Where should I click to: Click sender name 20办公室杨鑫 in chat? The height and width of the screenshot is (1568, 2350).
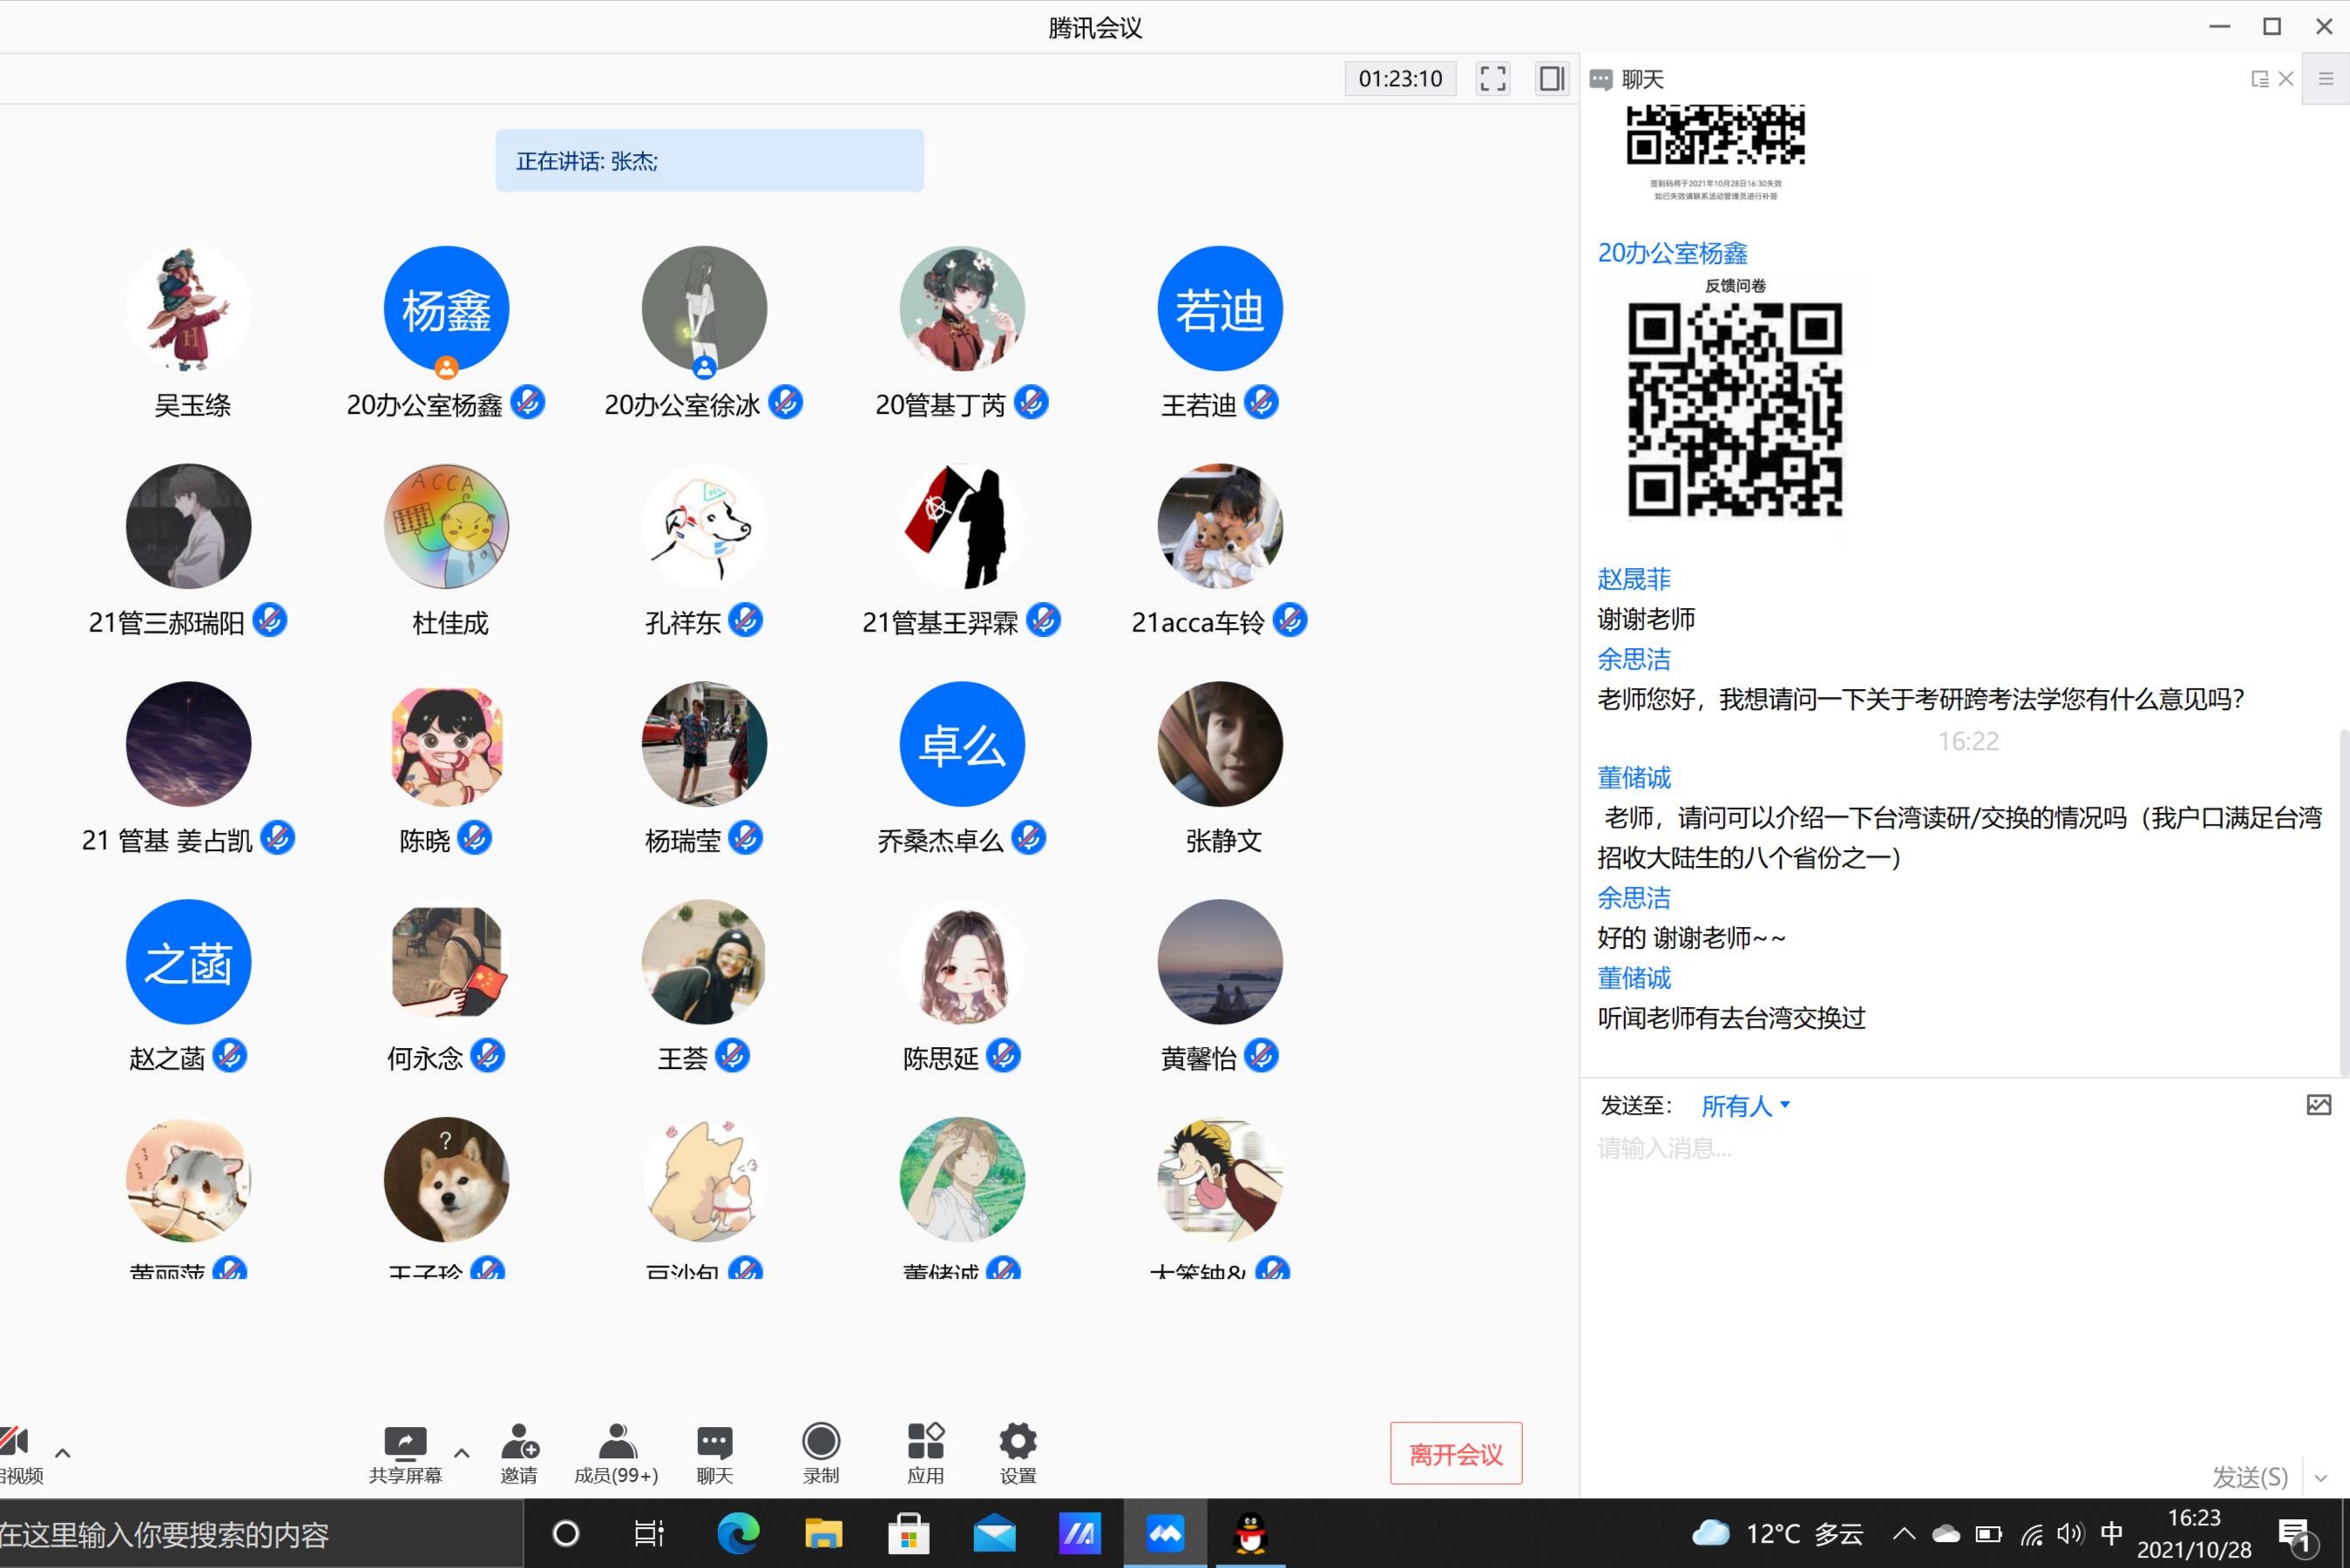[1672, 253]
